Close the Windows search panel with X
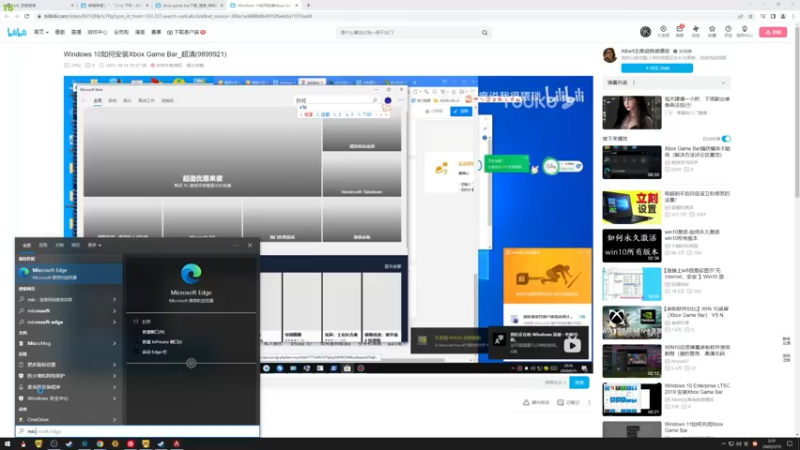This screenshot has height=450, width=800. point(250,245)
